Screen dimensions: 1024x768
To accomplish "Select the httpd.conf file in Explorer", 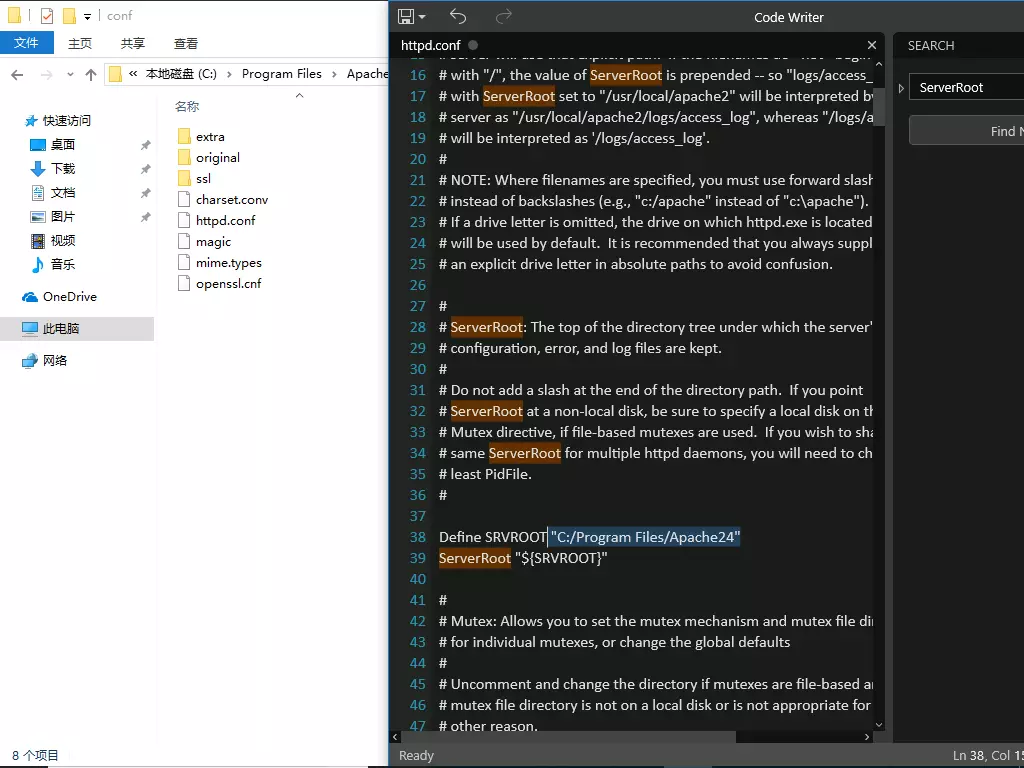I will 225,220.
